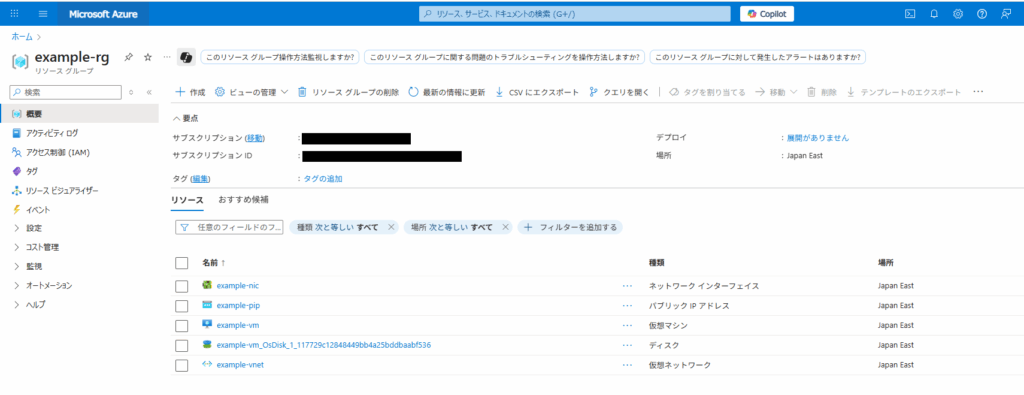
Task: Click the 展開がありません deploy link
Action: (x=818, y=138)
